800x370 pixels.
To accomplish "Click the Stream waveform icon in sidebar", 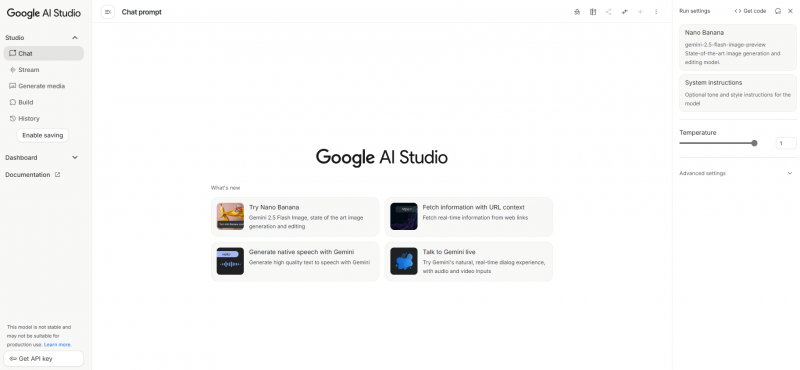I will pos(13,69).
